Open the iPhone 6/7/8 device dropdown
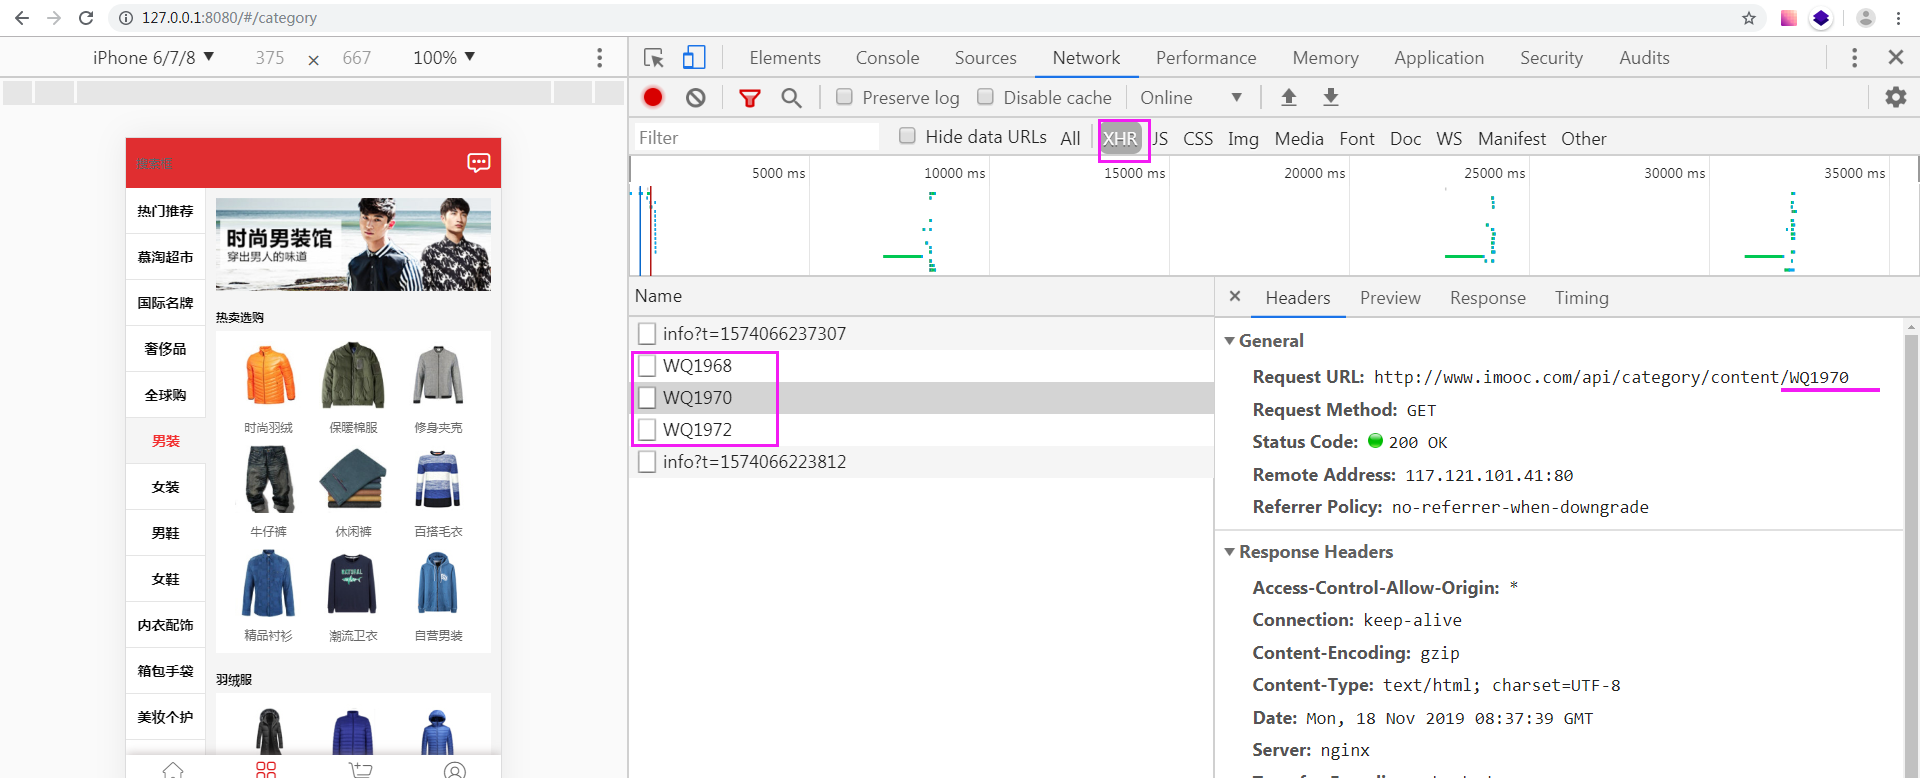The height and width of the screenshot is (778, 1920). tap(153, 58)
